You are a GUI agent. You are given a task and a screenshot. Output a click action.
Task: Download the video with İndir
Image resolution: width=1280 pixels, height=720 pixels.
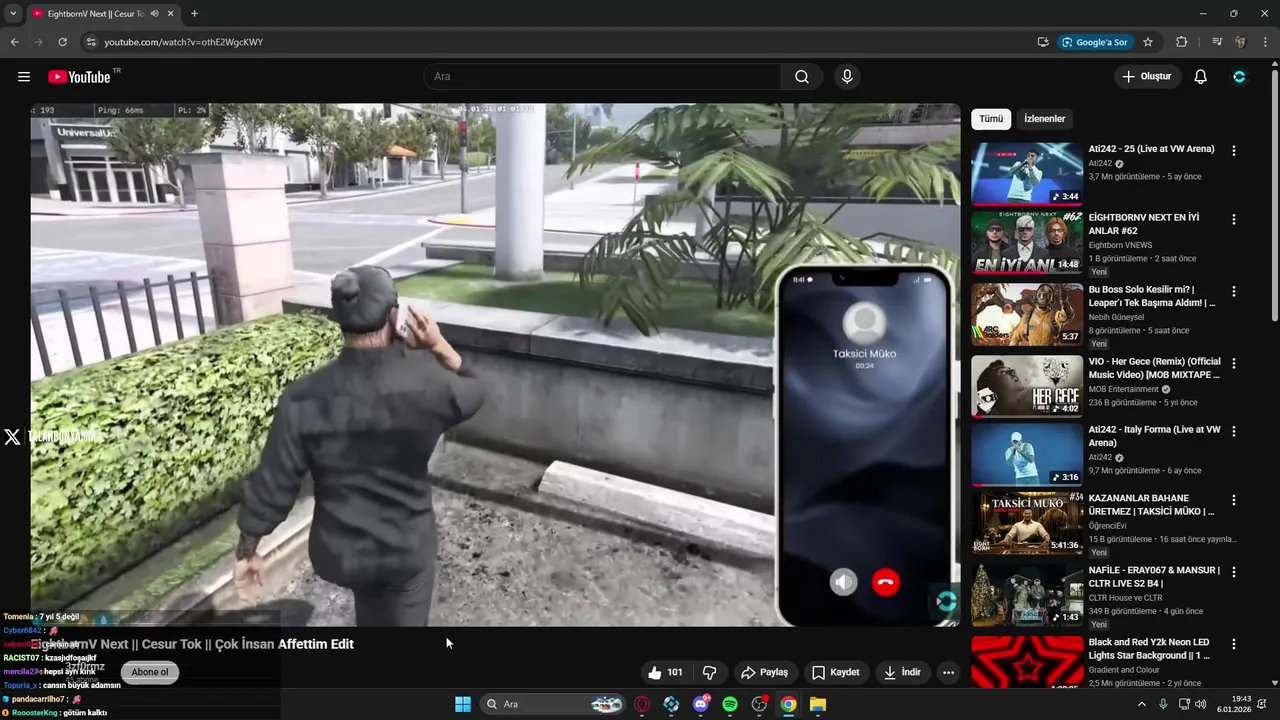[902, 673]
